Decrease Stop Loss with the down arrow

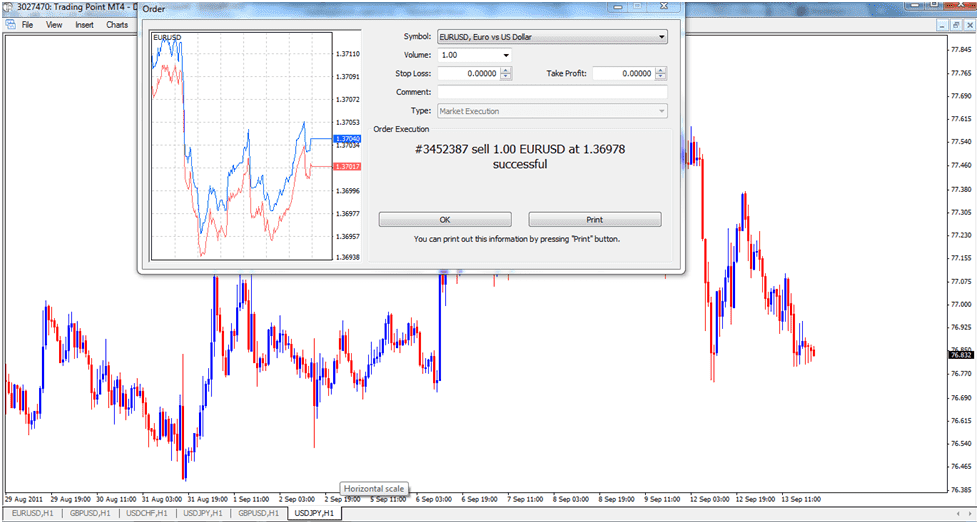point(506,77)
